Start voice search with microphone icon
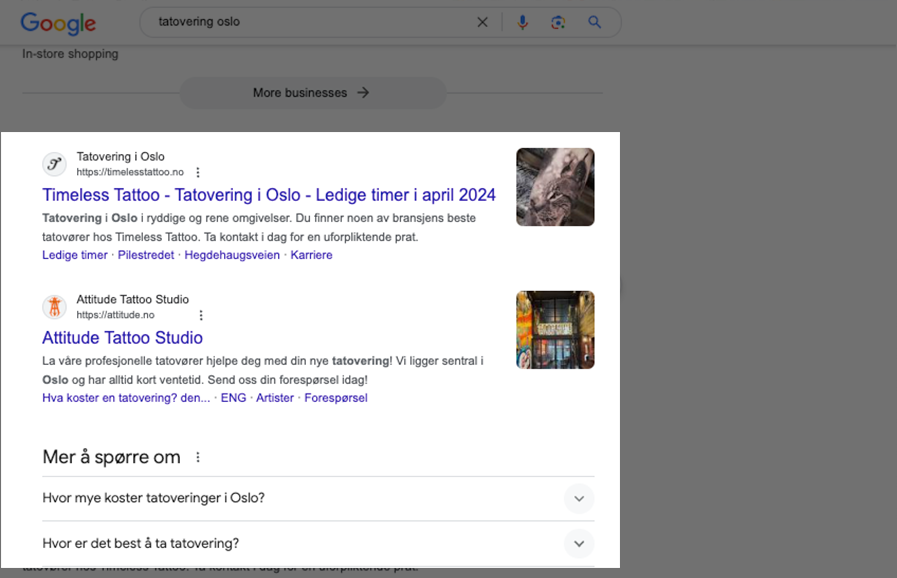This screenshot has width=897, height=578. 522,22
